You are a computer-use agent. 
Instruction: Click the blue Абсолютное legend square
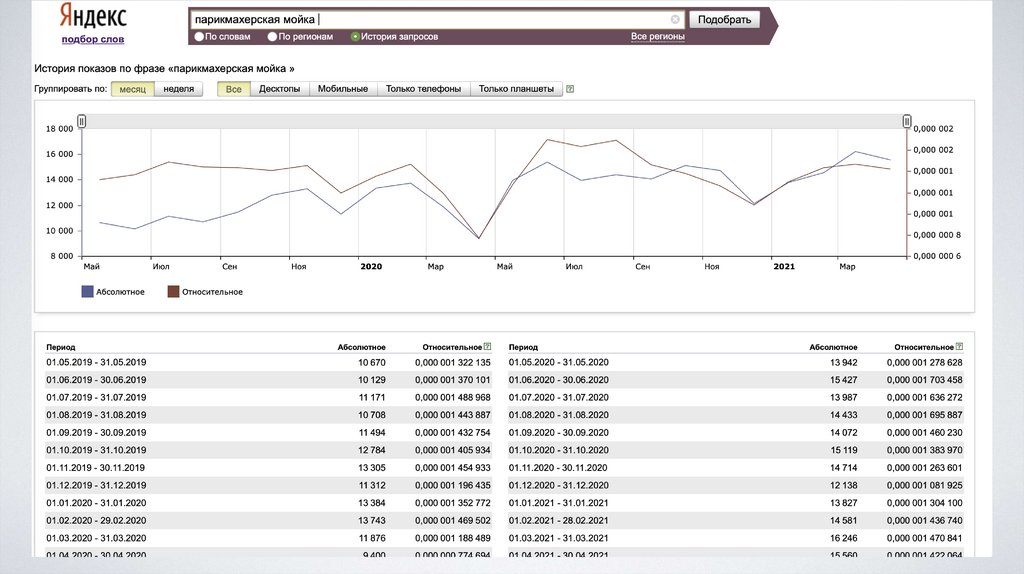(87, 292)
